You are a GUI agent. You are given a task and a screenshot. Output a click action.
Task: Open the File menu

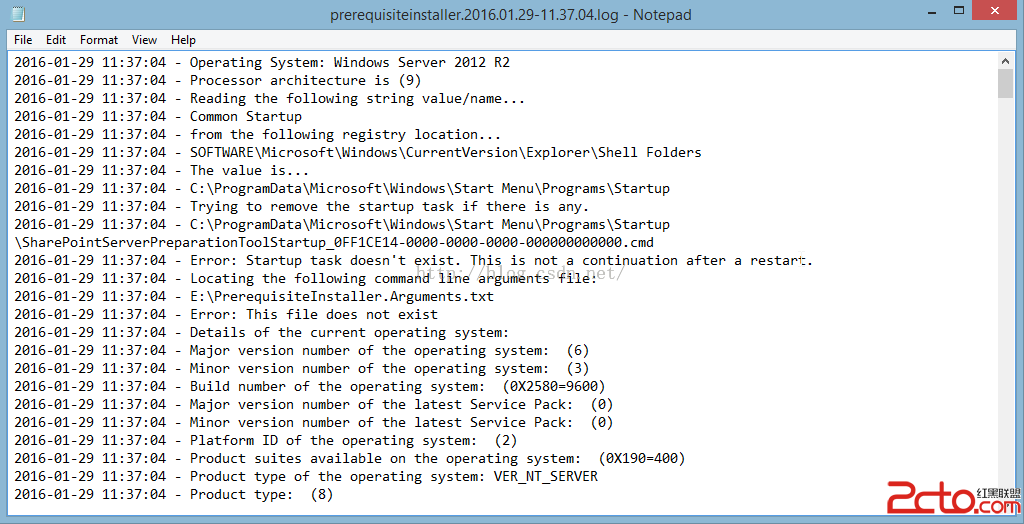[23, 40]
